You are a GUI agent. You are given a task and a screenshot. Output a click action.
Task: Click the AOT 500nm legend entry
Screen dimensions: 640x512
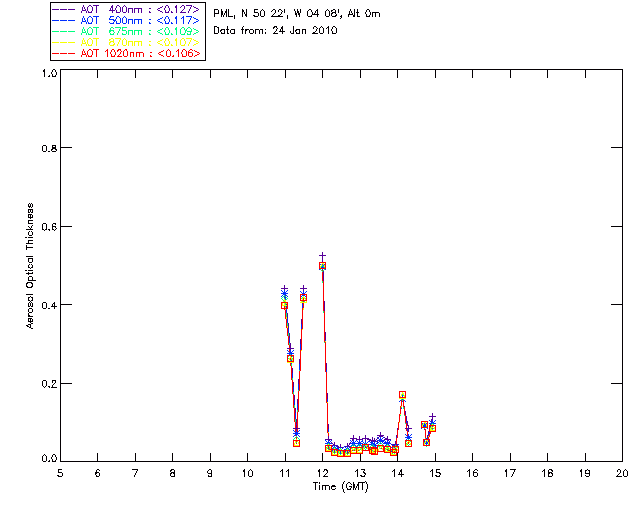[x=126, y=20]
